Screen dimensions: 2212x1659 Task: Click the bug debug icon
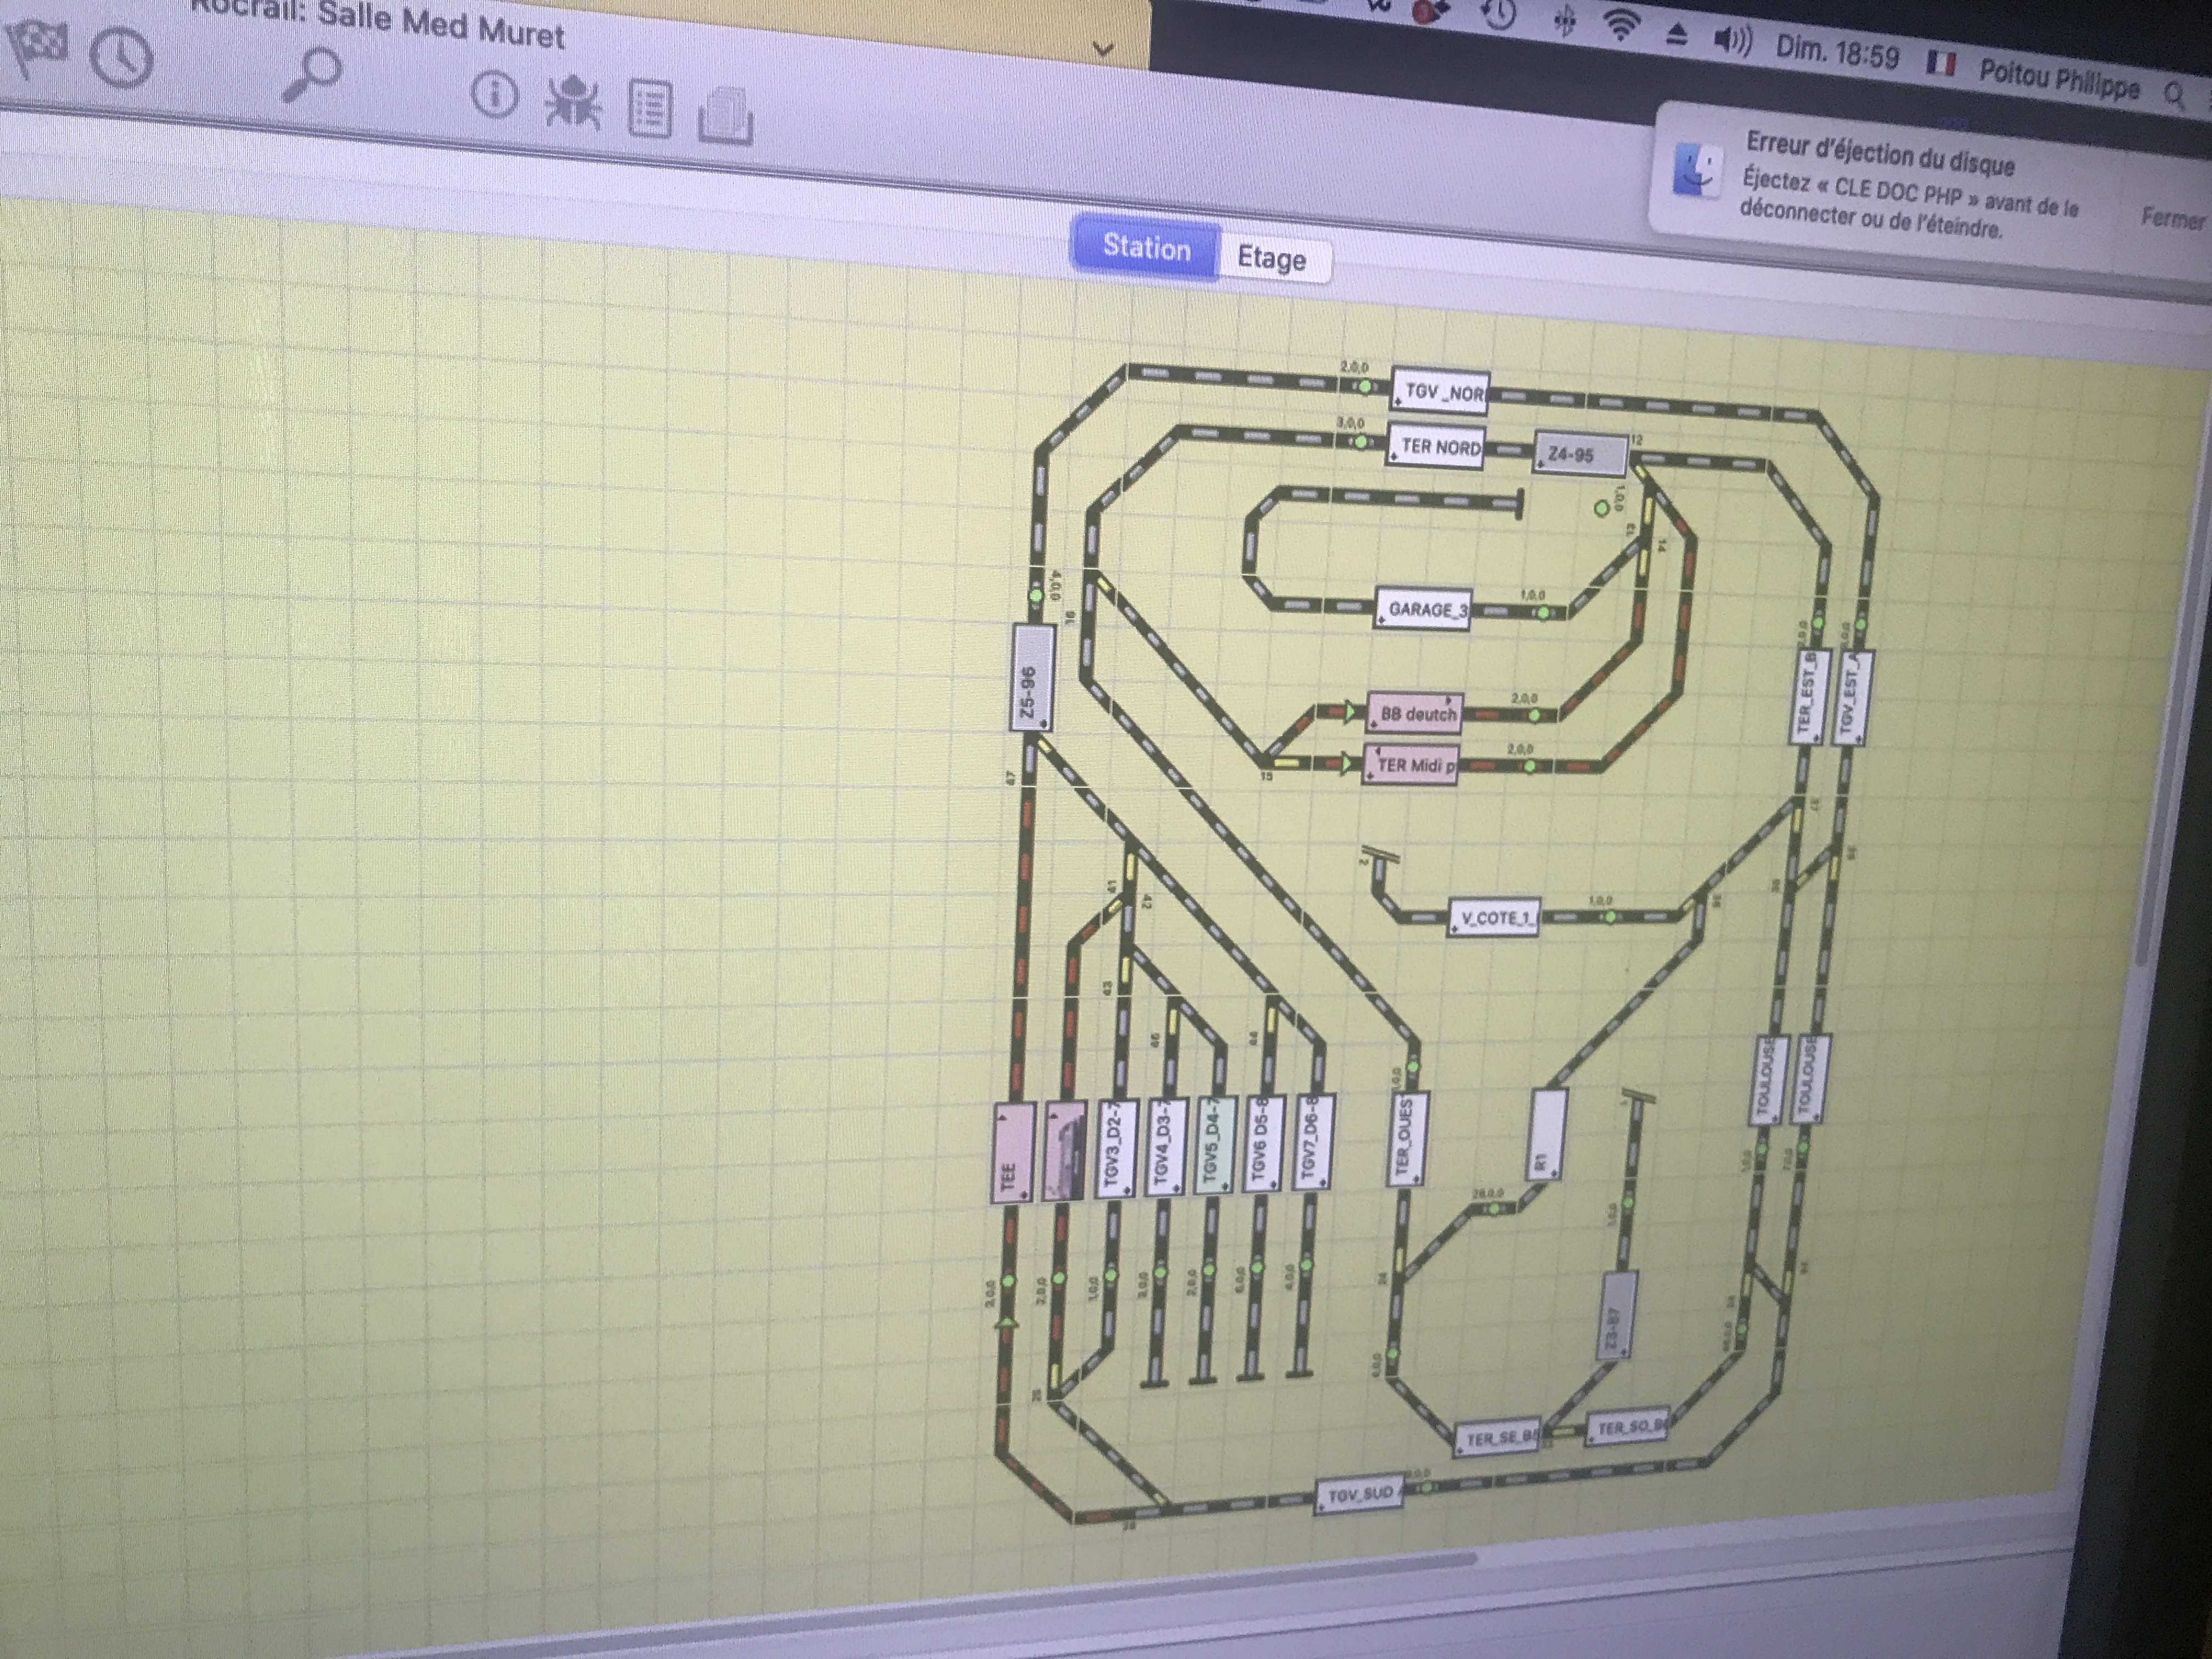(573, 102)
